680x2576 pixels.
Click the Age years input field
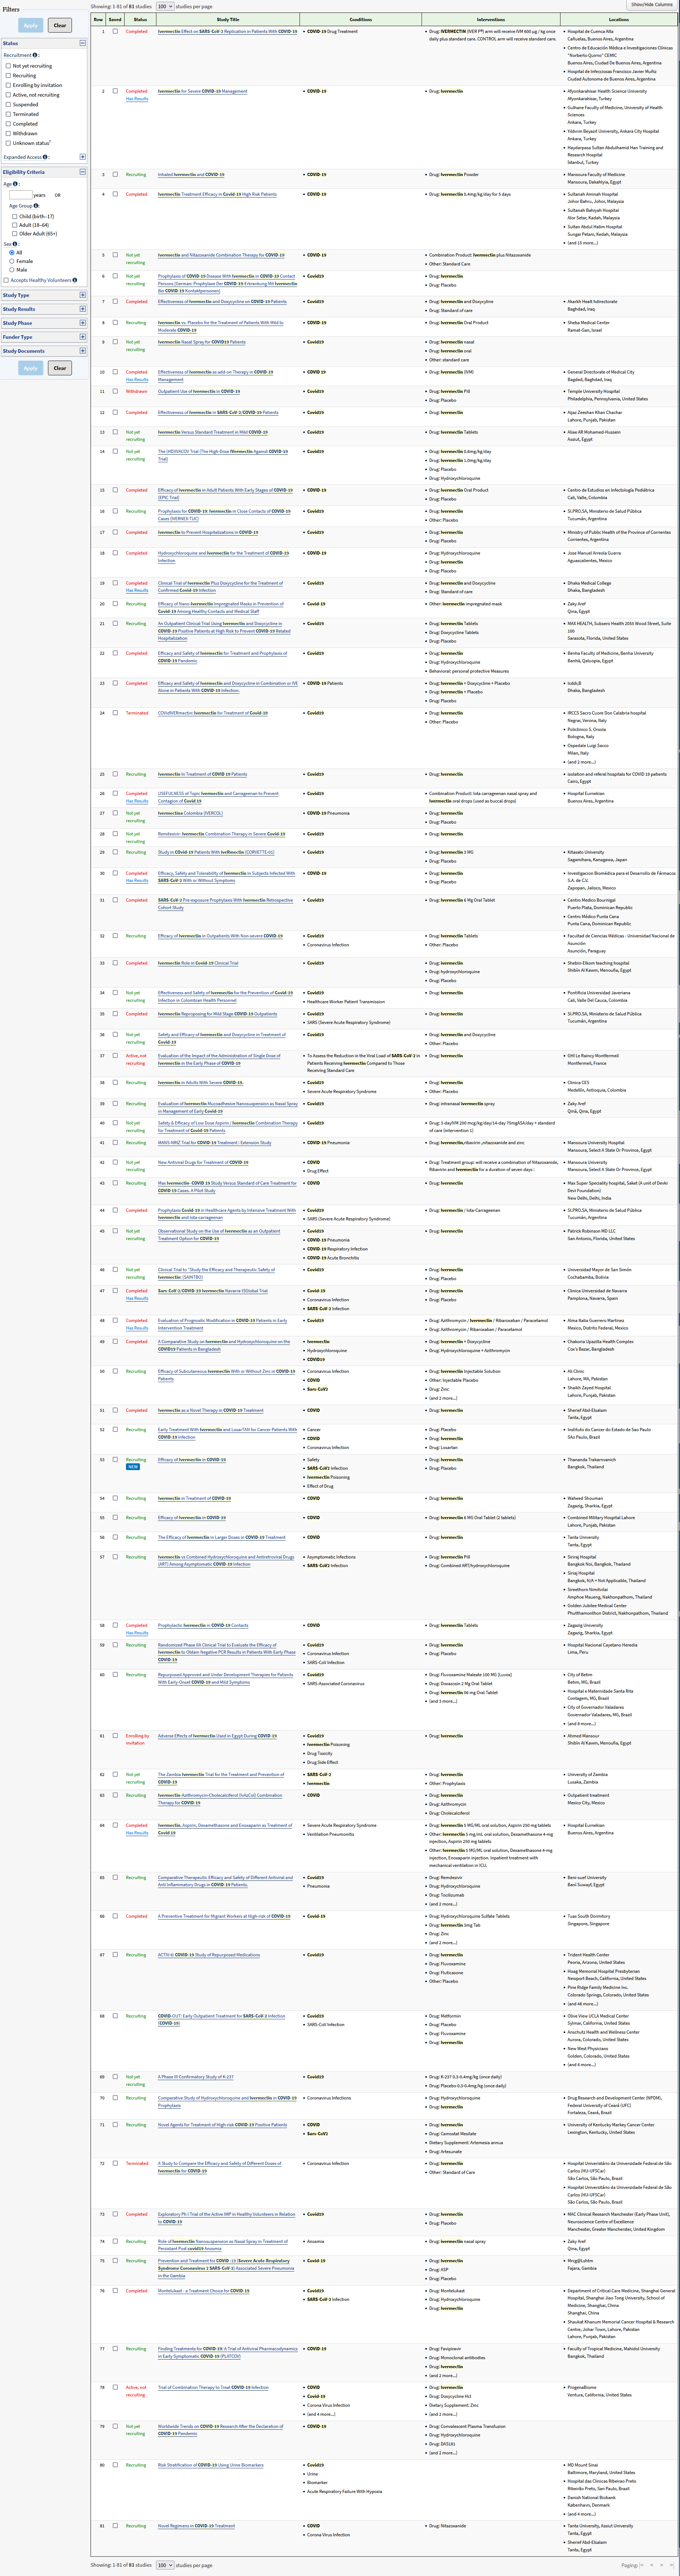(x=21, y=195)
